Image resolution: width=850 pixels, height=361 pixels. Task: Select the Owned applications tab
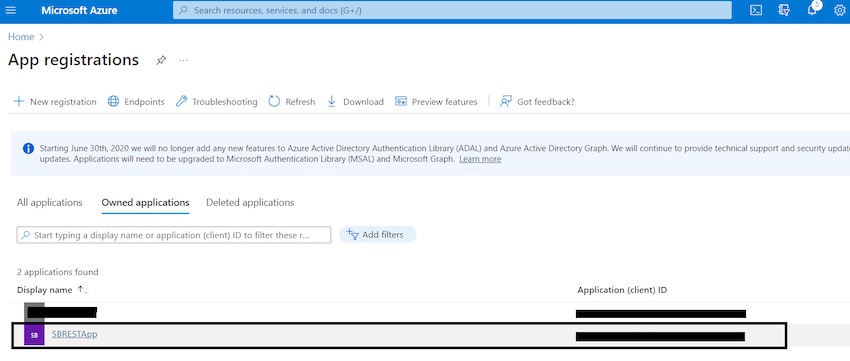coord(145,203)
